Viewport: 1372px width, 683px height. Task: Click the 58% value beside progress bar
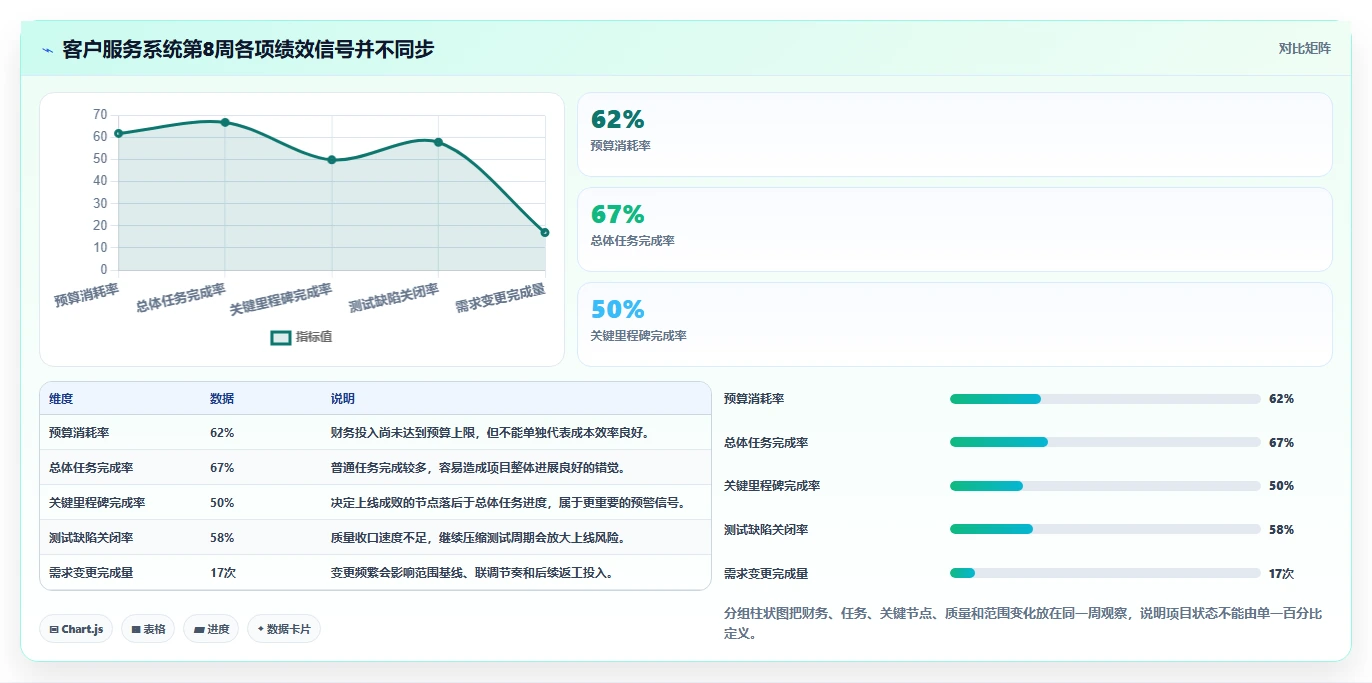(1281, 529)
